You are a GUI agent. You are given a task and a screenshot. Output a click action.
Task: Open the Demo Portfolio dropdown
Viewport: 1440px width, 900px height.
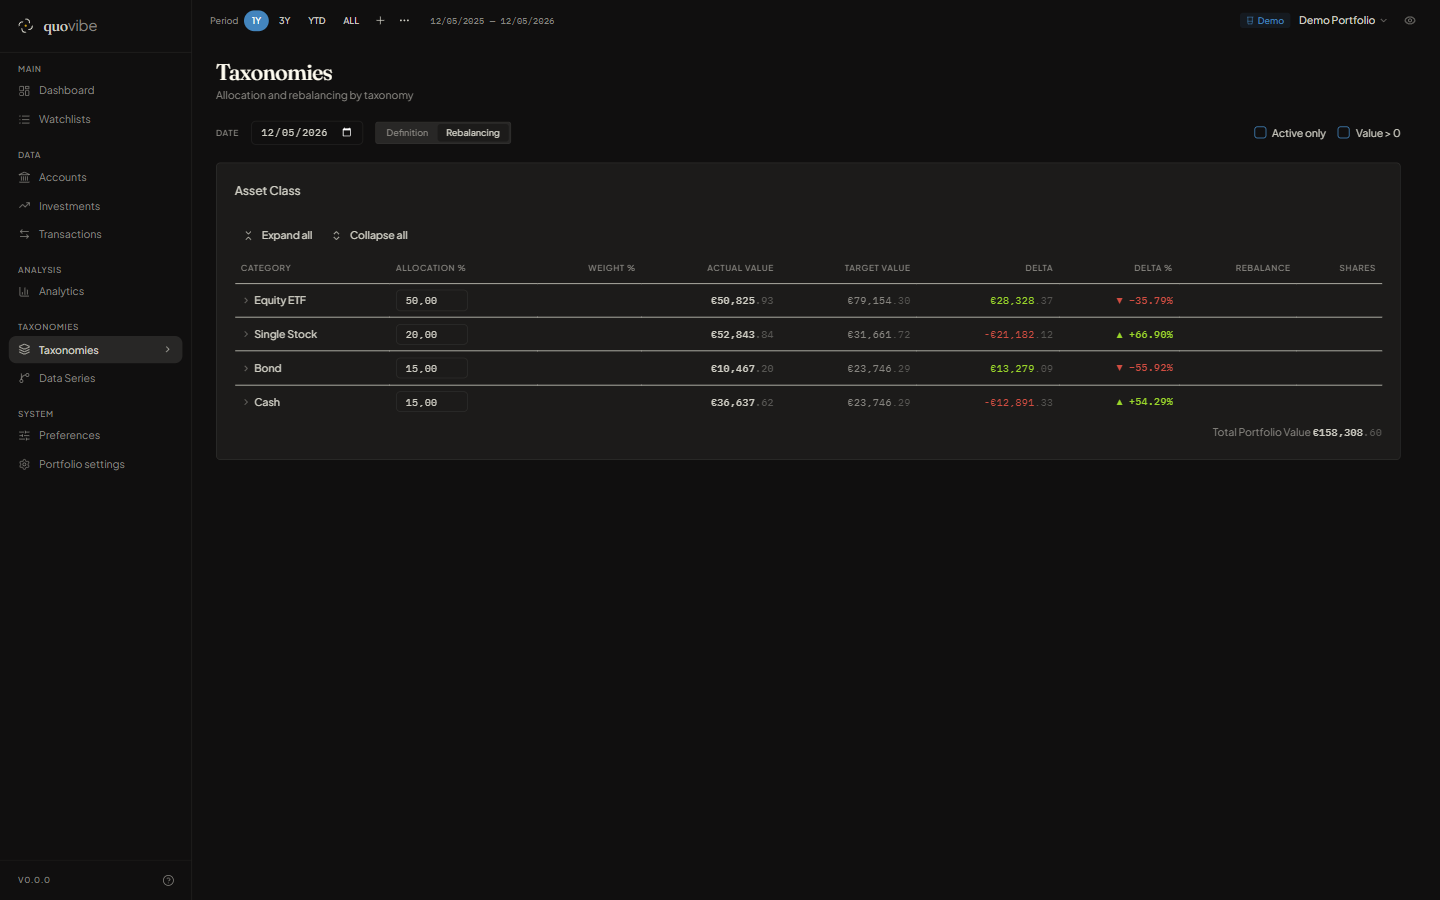tap(1343, 20)
